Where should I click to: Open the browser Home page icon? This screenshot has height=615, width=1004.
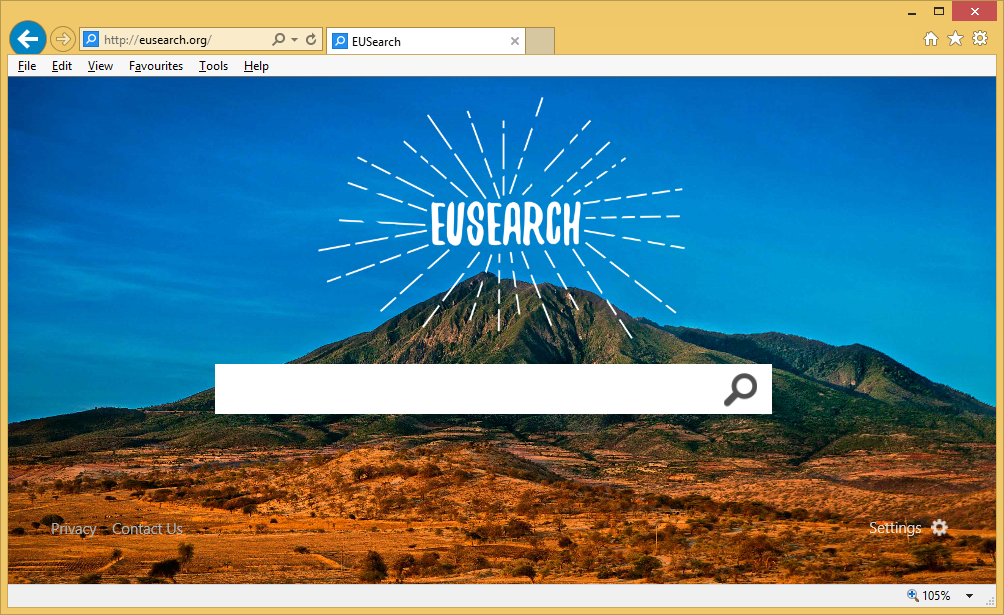coord(931,39)
